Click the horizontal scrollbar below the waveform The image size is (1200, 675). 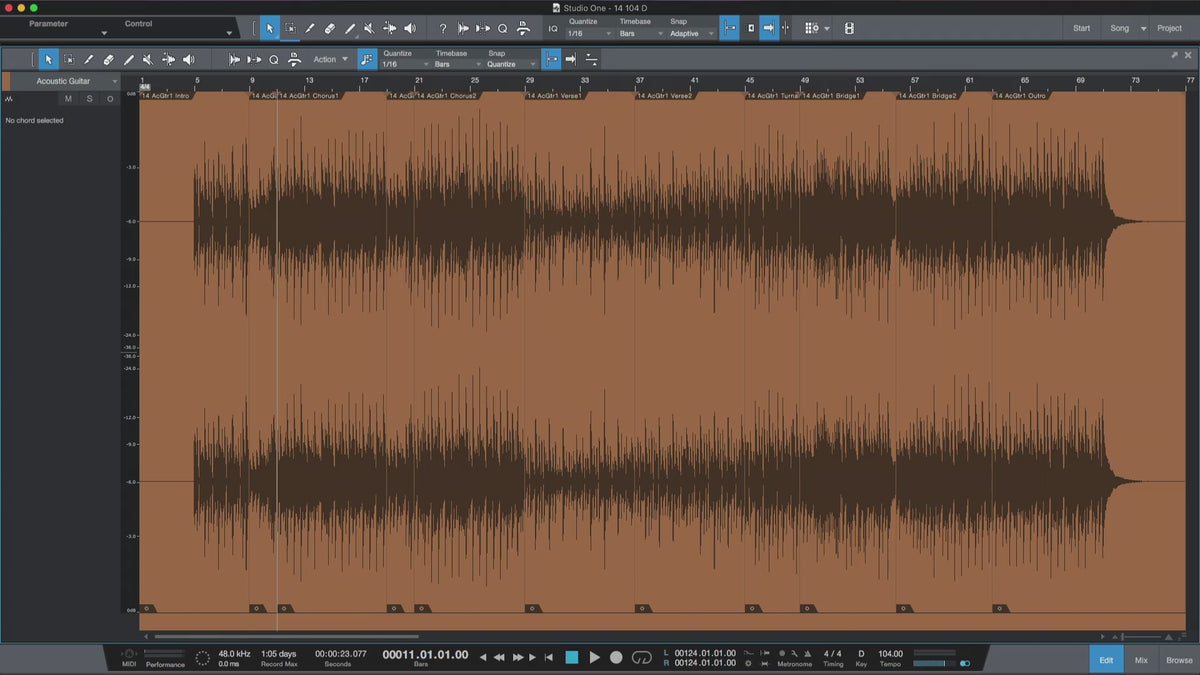(286, 636)
